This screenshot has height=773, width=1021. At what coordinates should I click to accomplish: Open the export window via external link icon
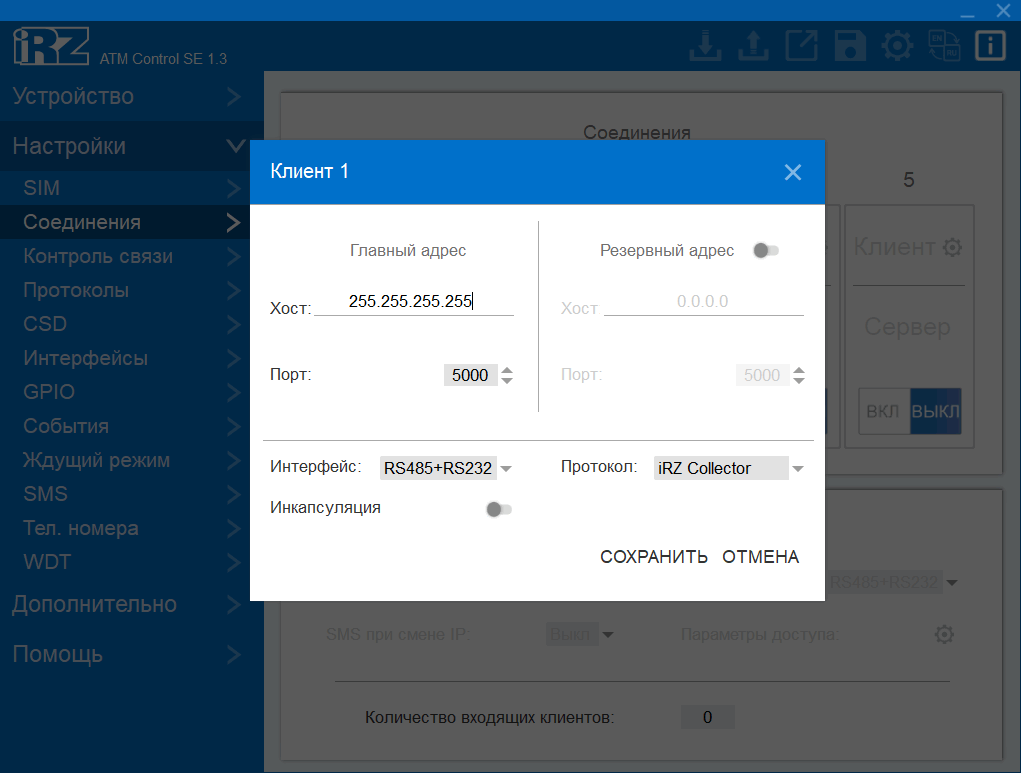(801, 45)
